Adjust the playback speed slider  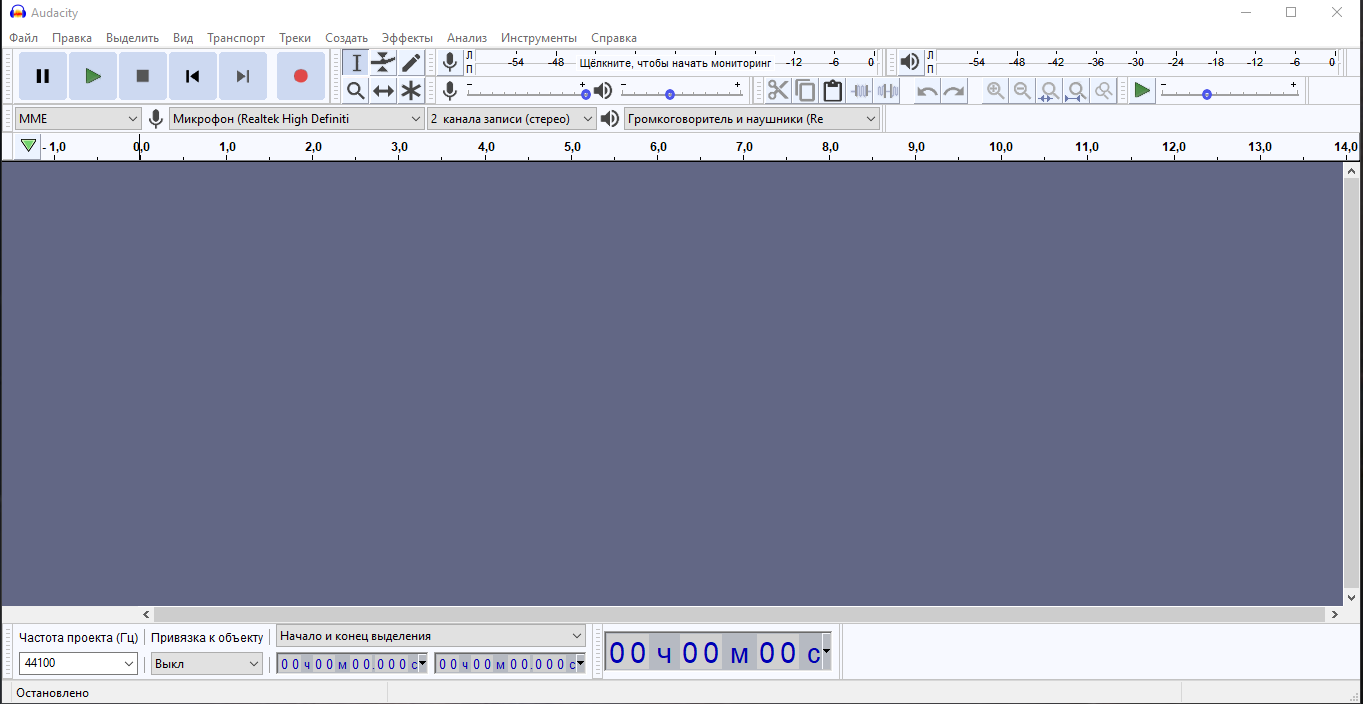pyautogui.click(x=1229, y=93)
